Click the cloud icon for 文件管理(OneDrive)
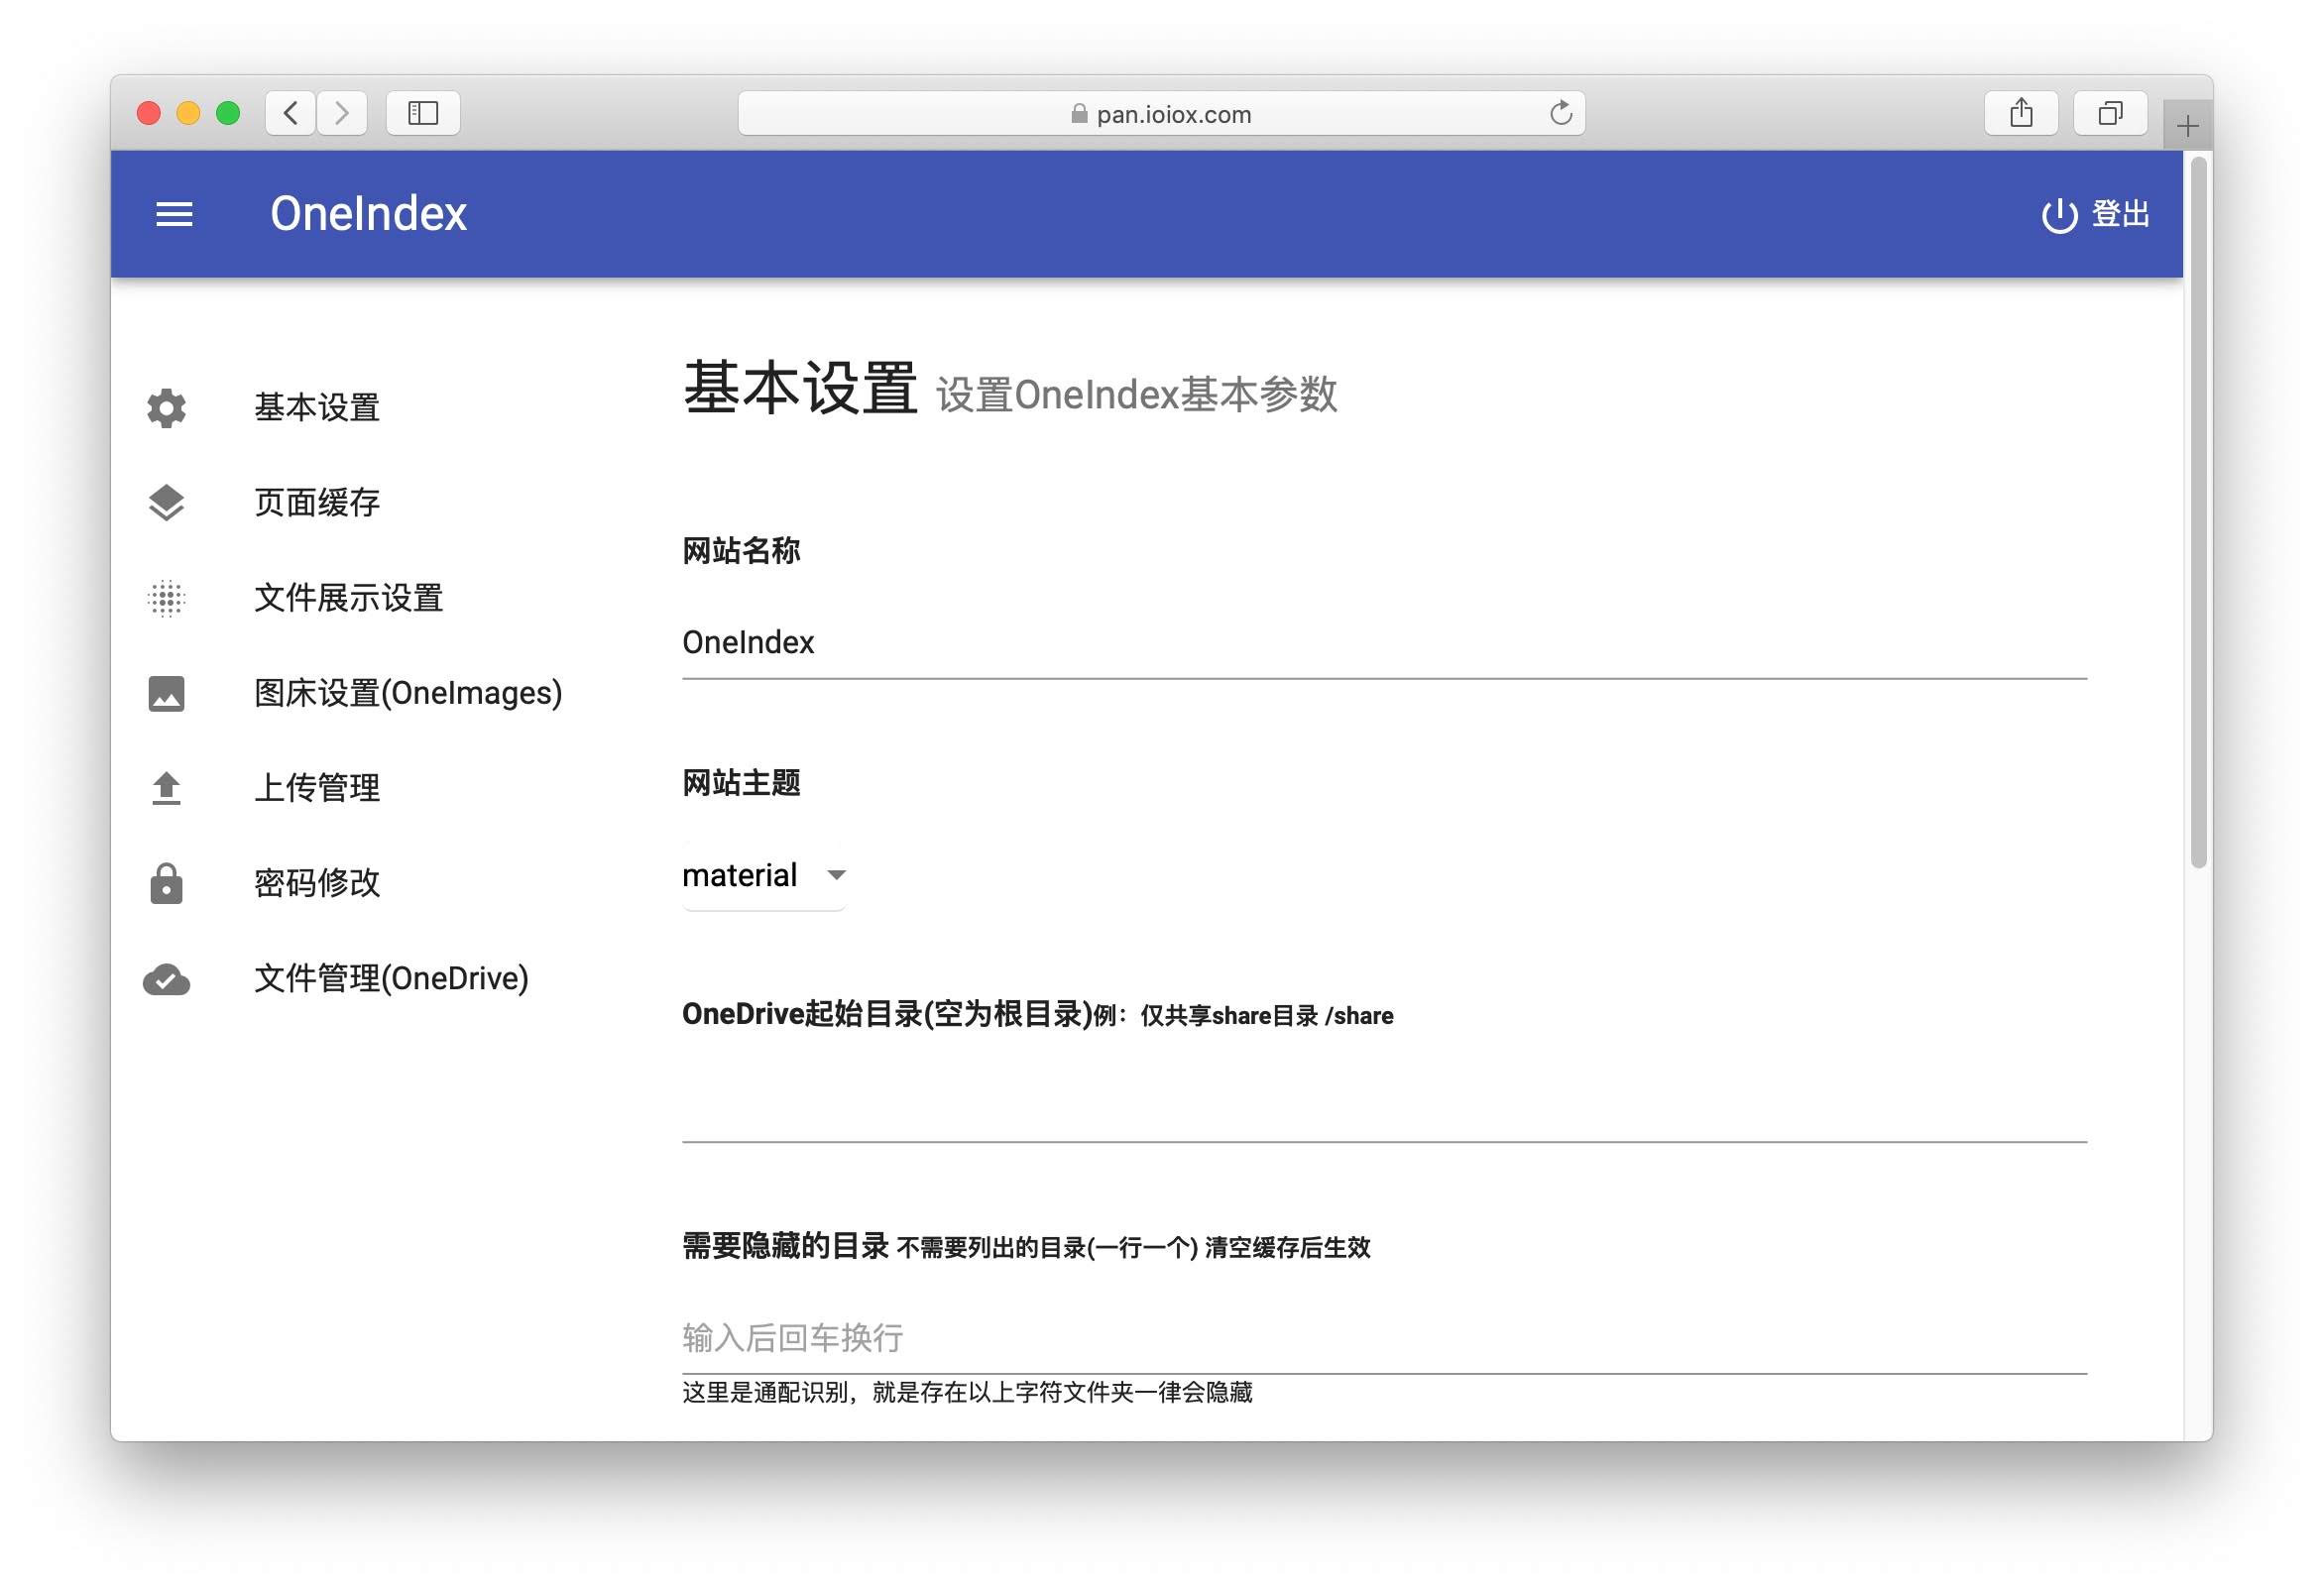Viewport: 2324px width, 1588px height. [x=166, y=979]
